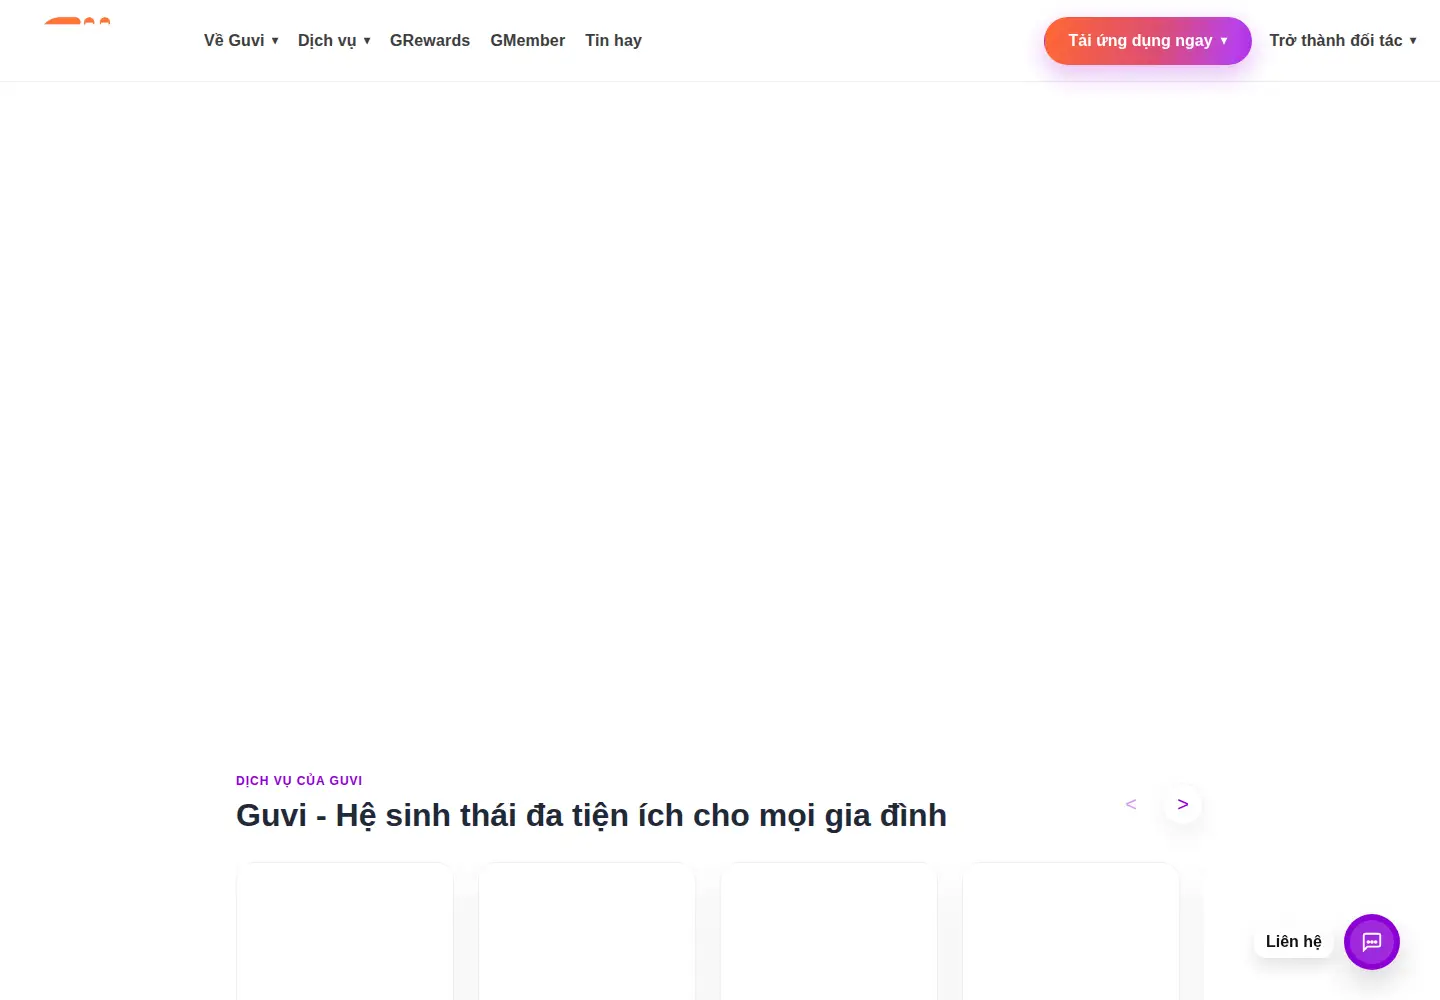Click the DỊCH VỤ CỦA GUVI caption
This screenshot has width=1440, height=1000.
[299, 780]
